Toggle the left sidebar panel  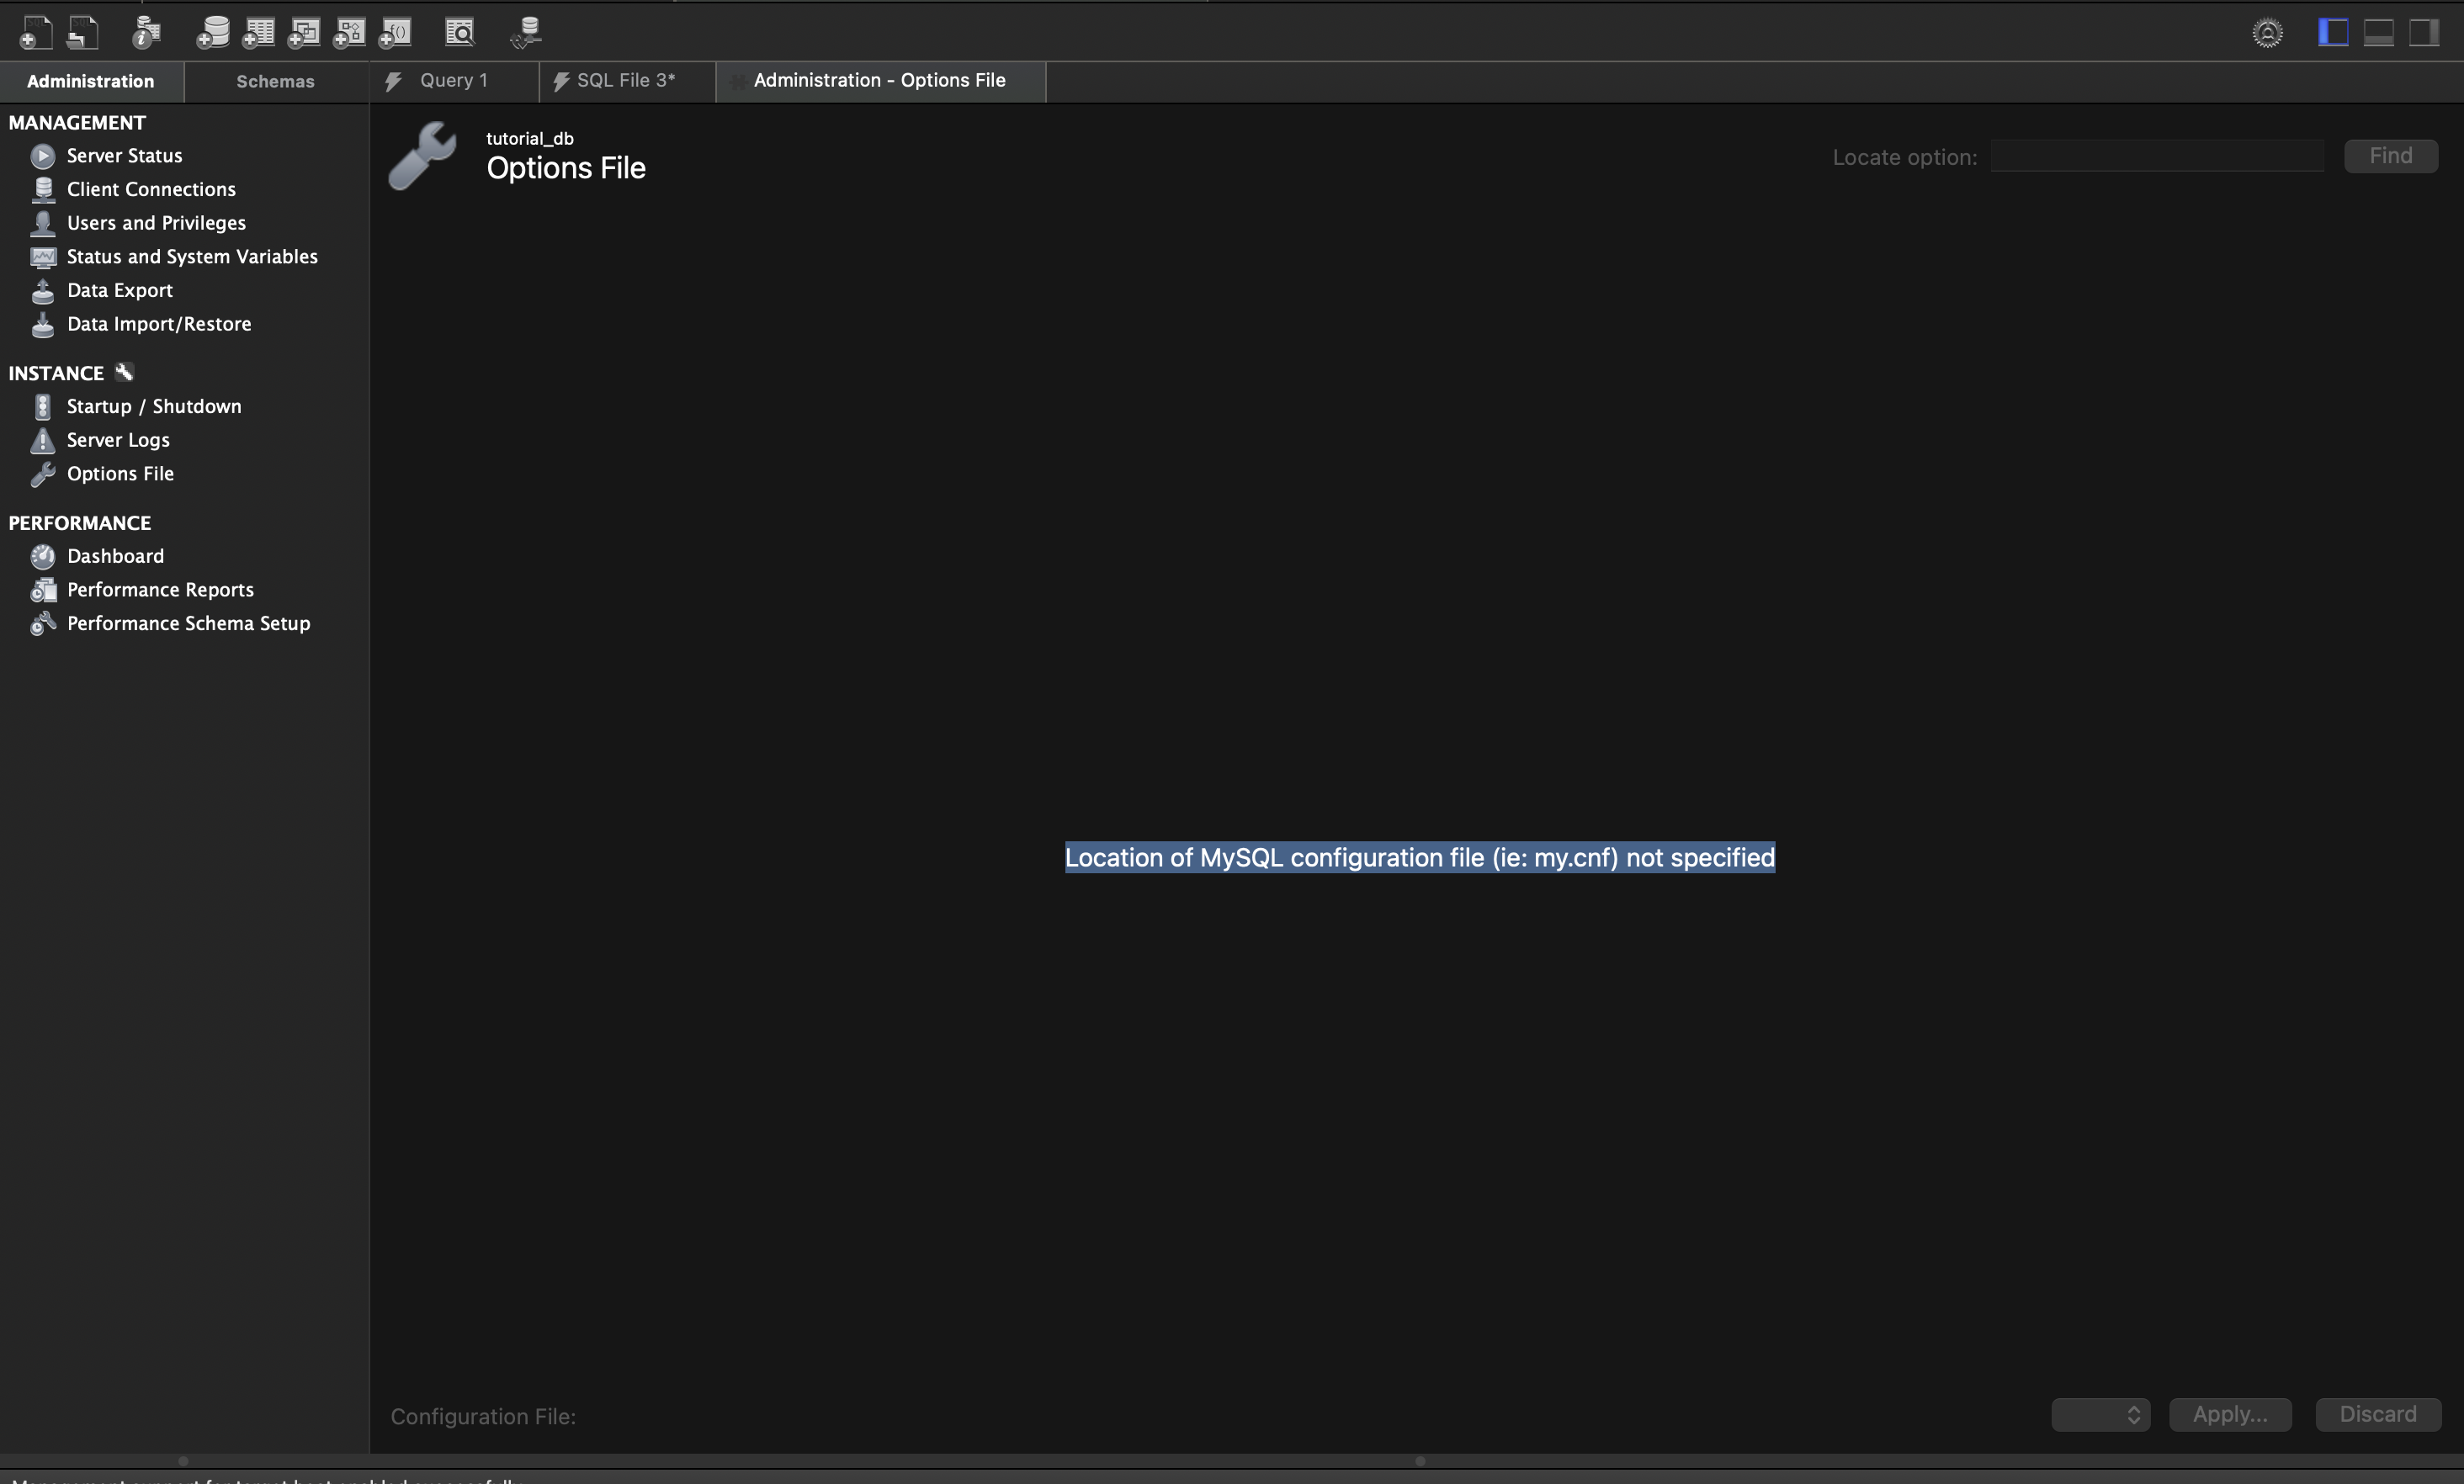pos(2333,33)
